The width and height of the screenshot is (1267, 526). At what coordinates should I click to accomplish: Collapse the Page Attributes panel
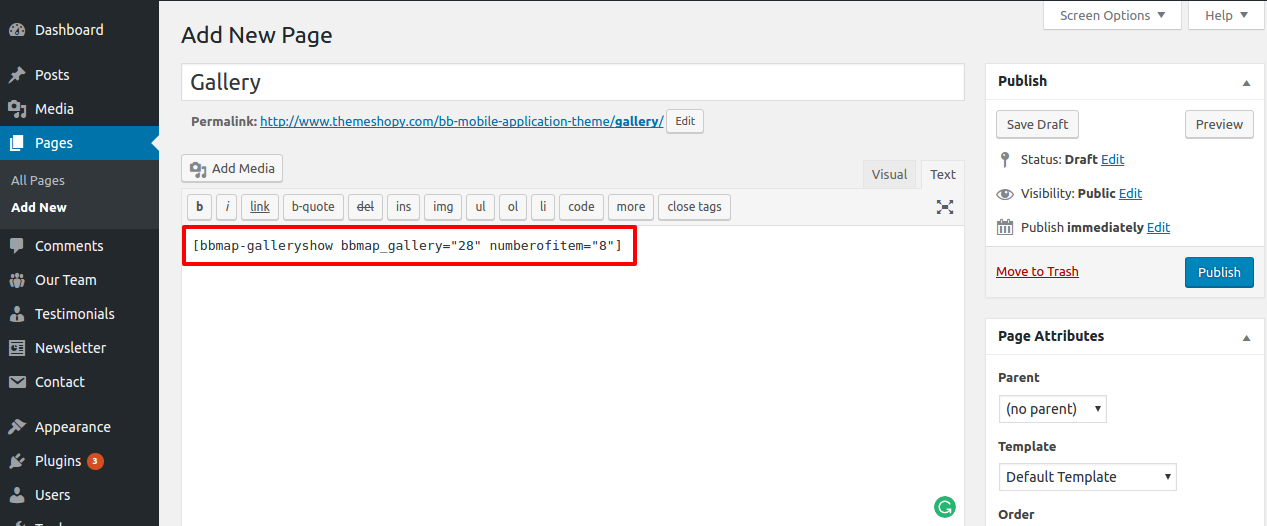pos(1246,337)
